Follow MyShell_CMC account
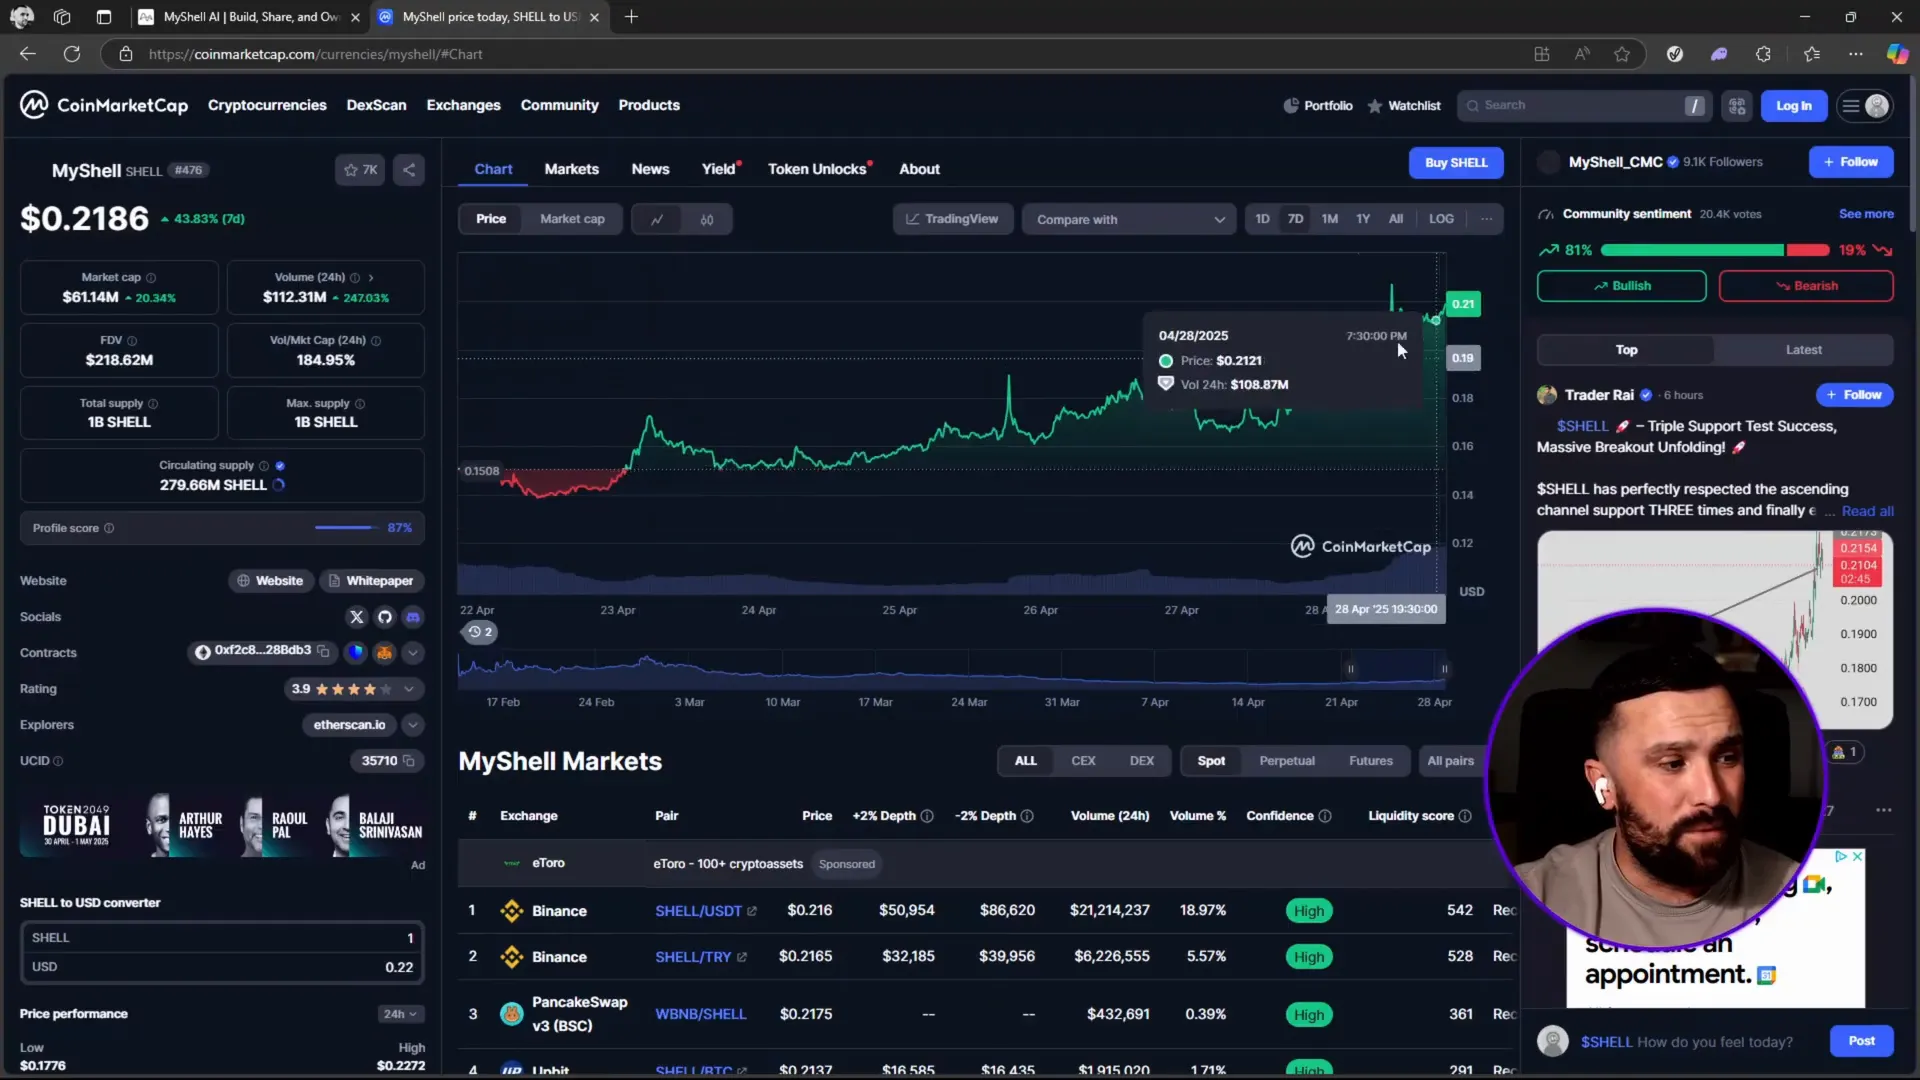This screenshot has height=1080, width=1920. (1850, 162)
